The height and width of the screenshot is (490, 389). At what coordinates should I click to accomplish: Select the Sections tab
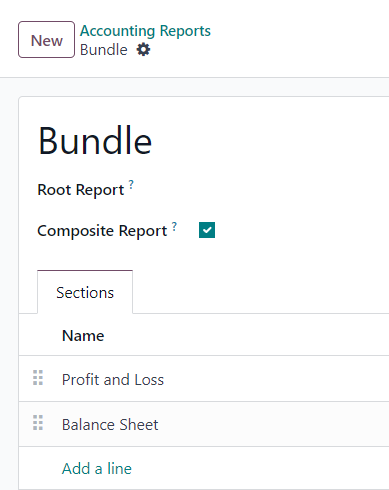(85, 292)
